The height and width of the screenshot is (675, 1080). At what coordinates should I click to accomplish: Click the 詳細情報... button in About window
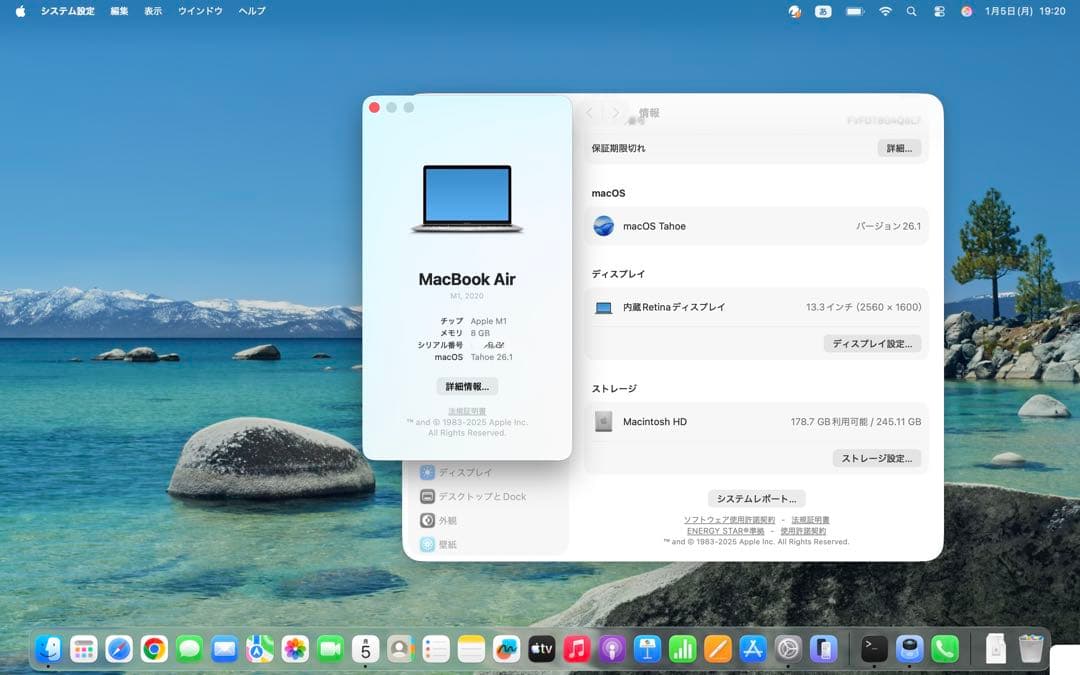coord(467,386)
